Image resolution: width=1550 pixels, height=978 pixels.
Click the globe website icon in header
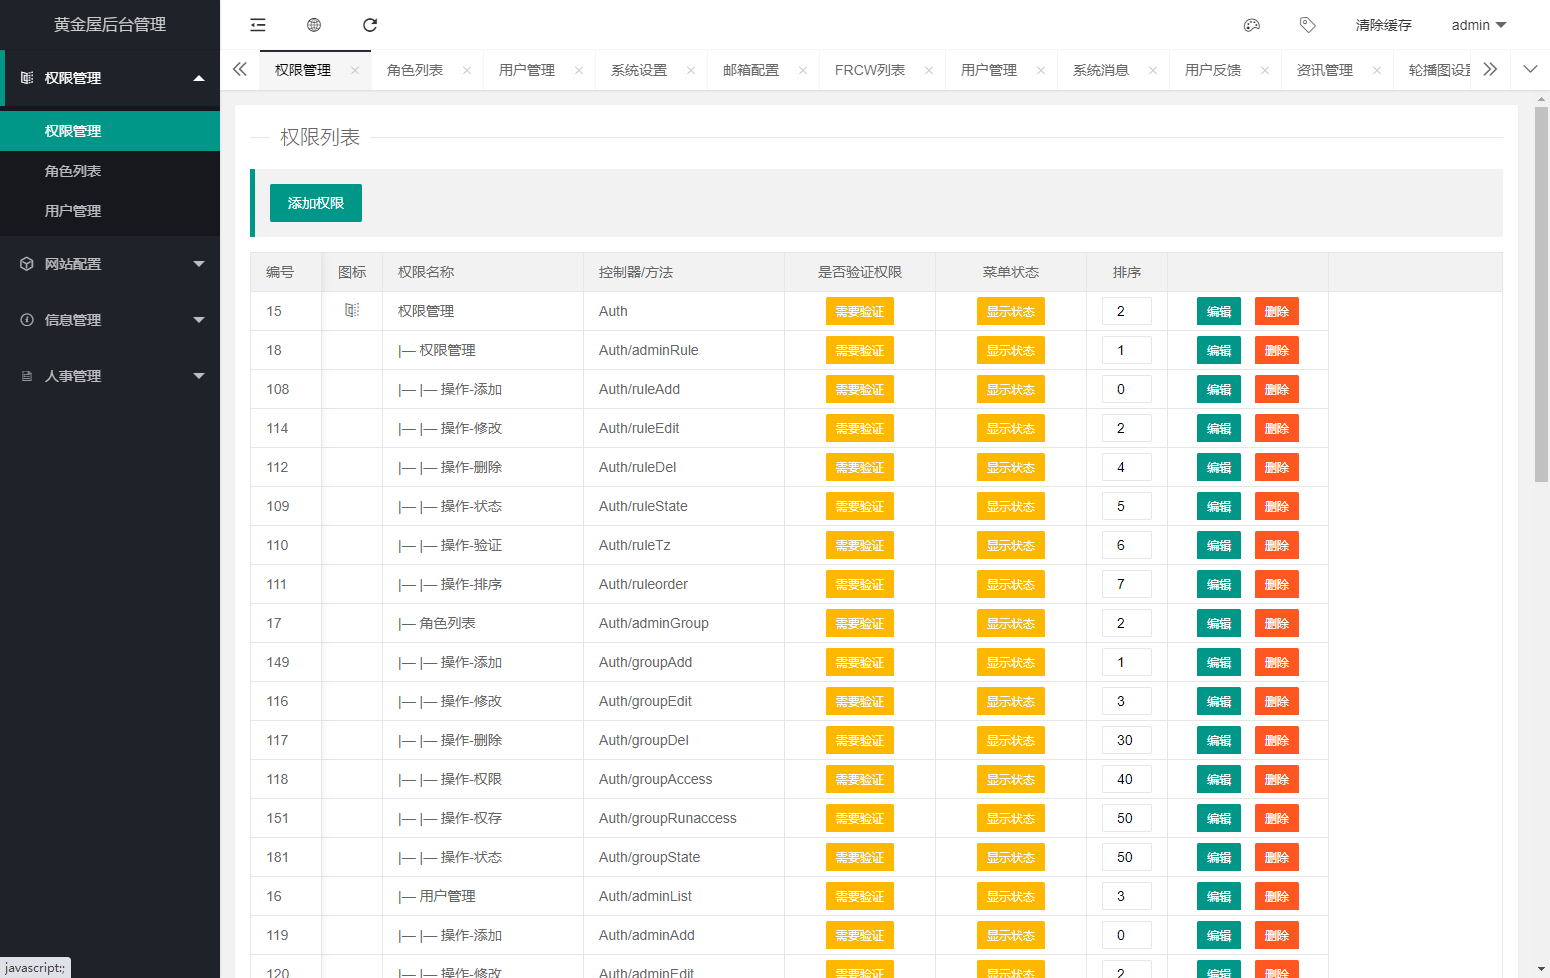tap(314, 25)
